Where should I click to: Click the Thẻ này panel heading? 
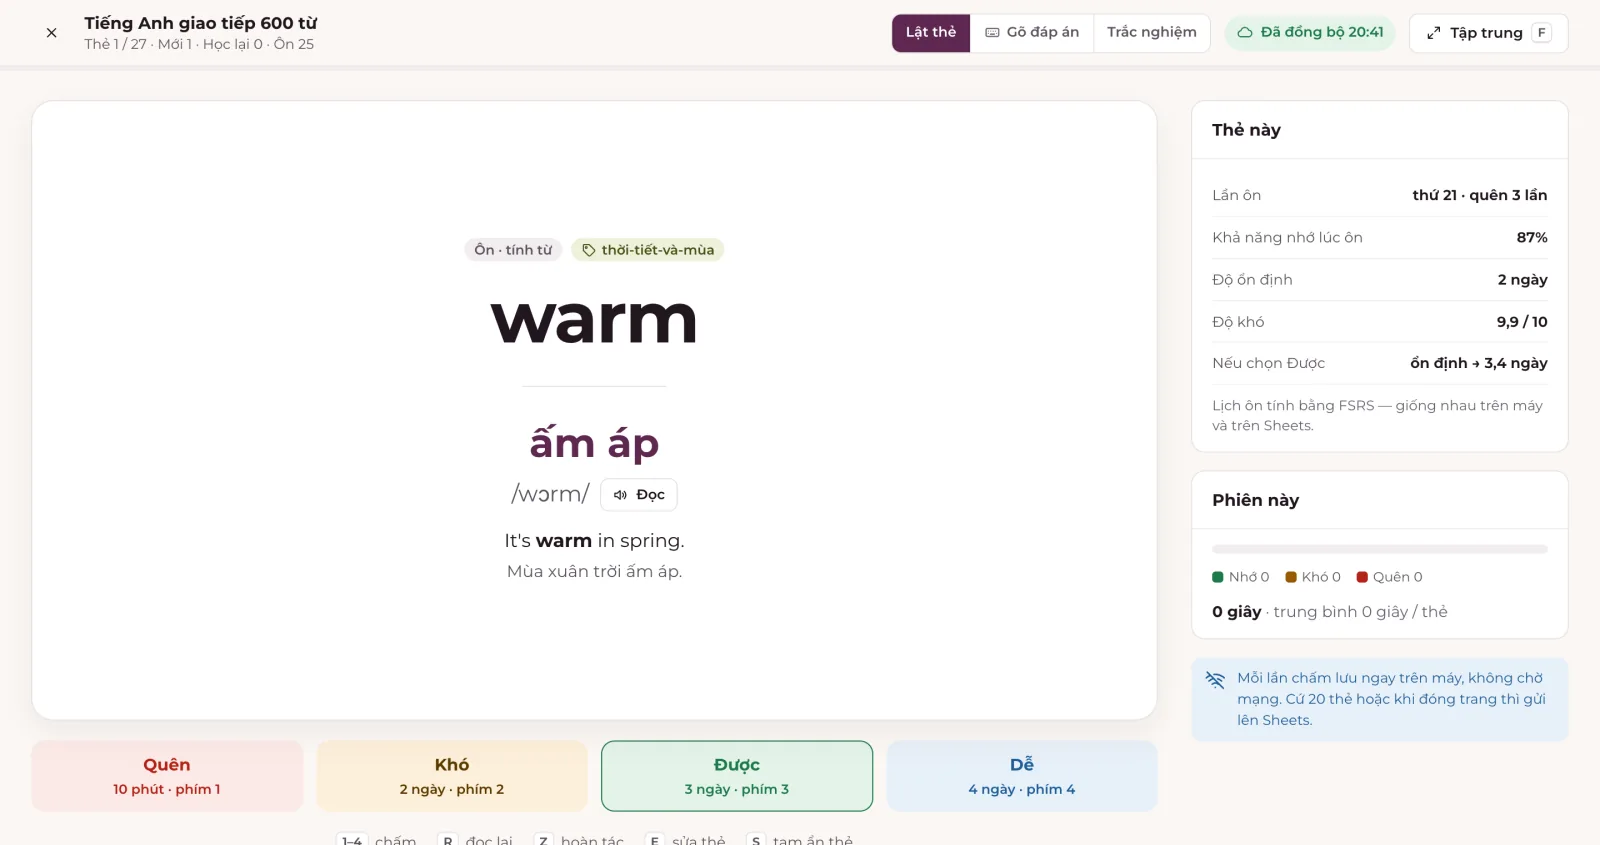(1246, 130)
